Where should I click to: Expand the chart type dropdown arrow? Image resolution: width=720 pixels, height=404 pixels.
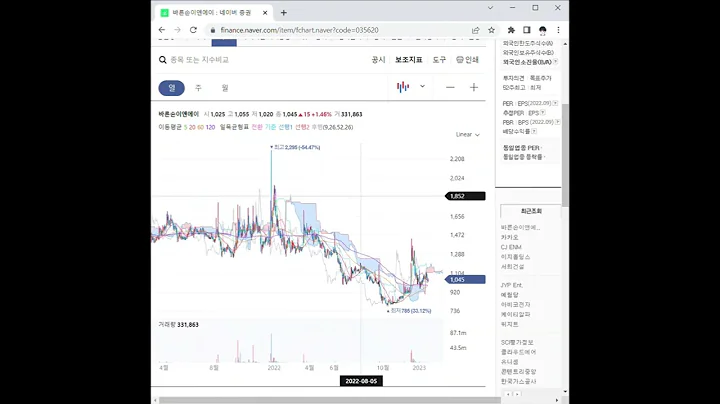pyautogui.click(x=422, y=86)
